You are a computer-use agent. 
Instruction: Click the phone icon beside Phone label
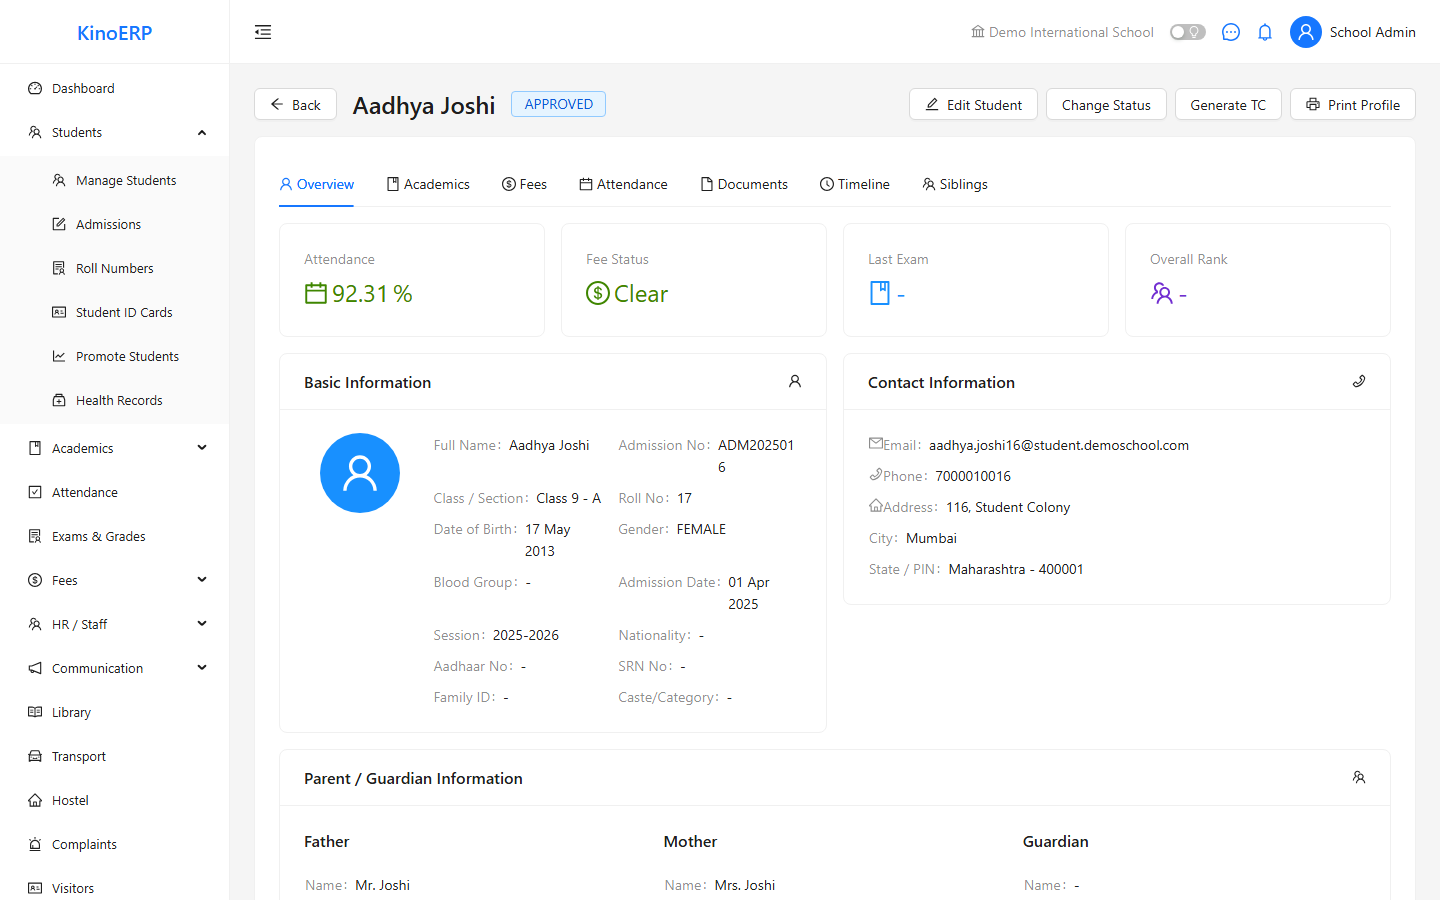(x=876, y=474)
